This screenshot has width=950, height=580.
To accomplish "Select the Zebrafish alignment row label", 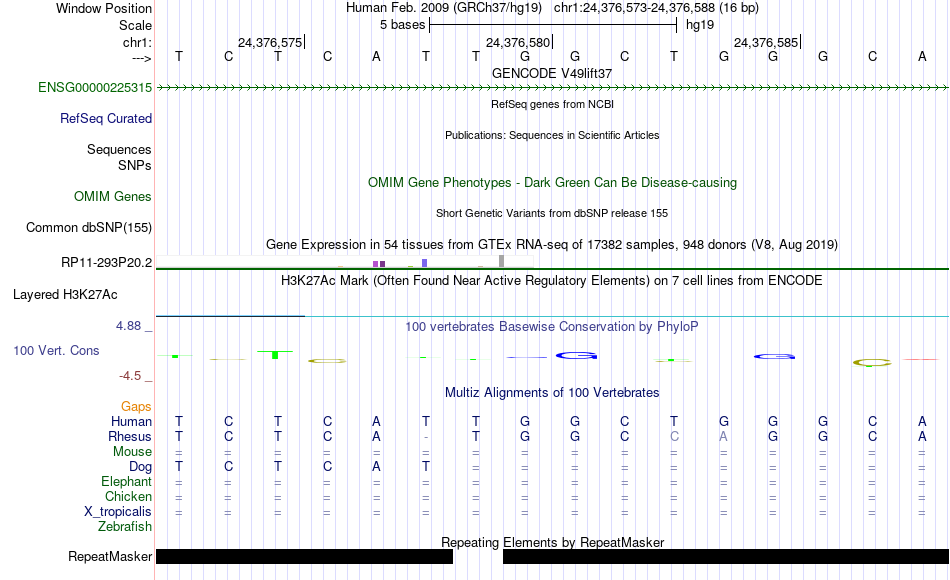I will [x=125, y=526].
